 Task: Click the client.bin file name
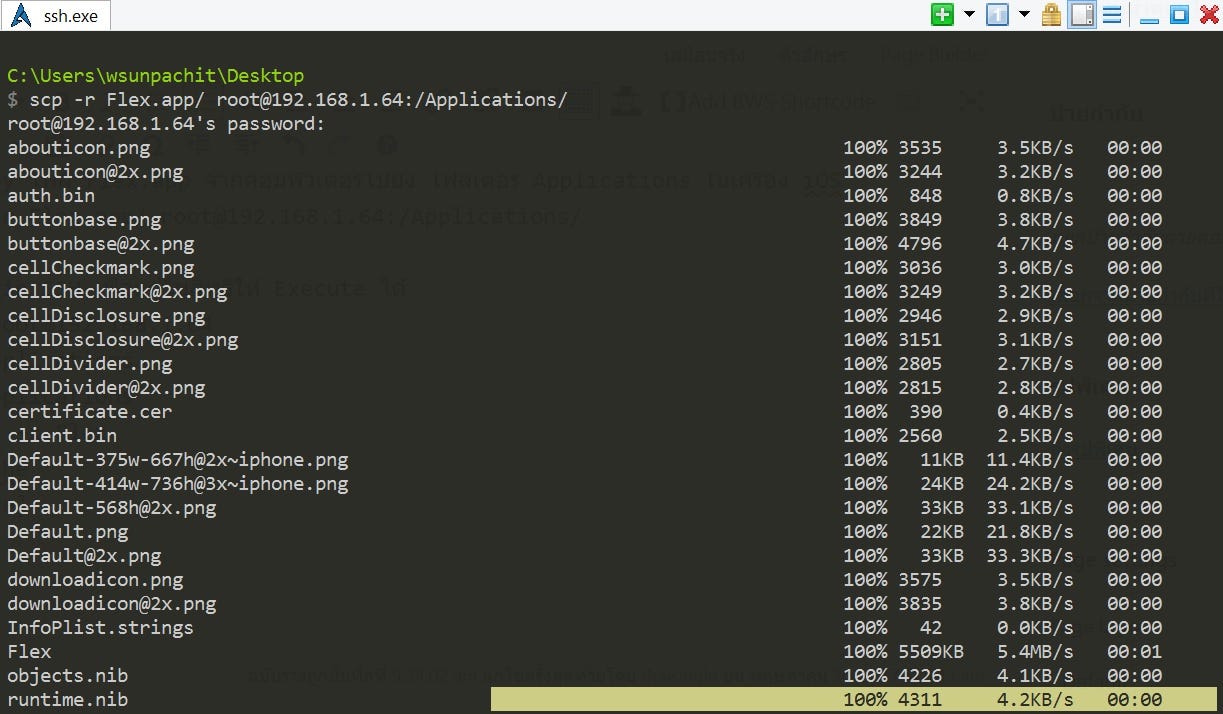62,436
